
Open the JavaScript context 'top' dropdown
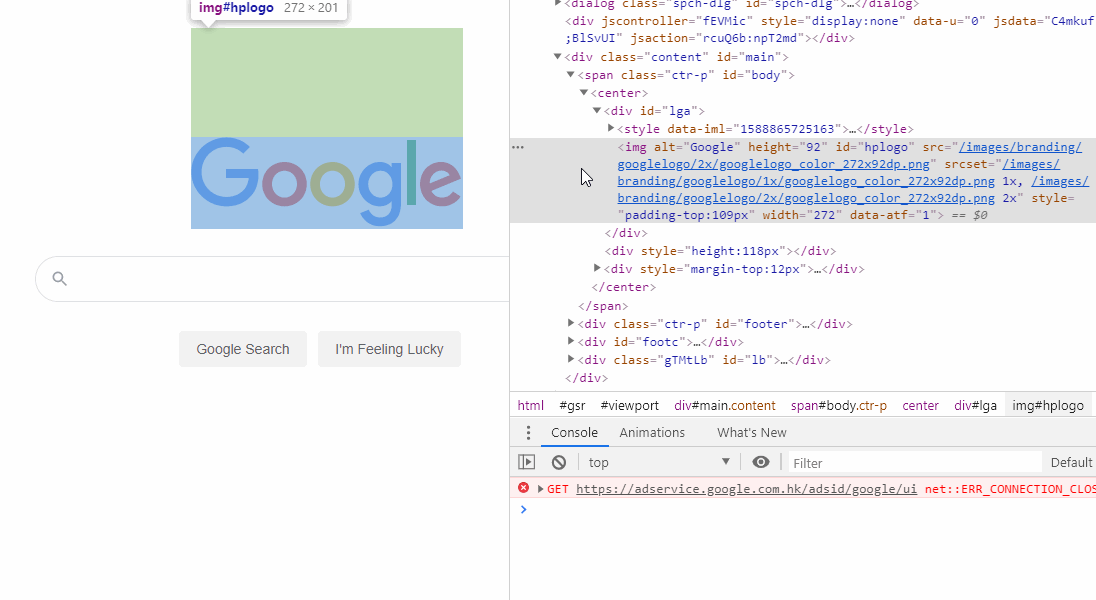[658, 462]
